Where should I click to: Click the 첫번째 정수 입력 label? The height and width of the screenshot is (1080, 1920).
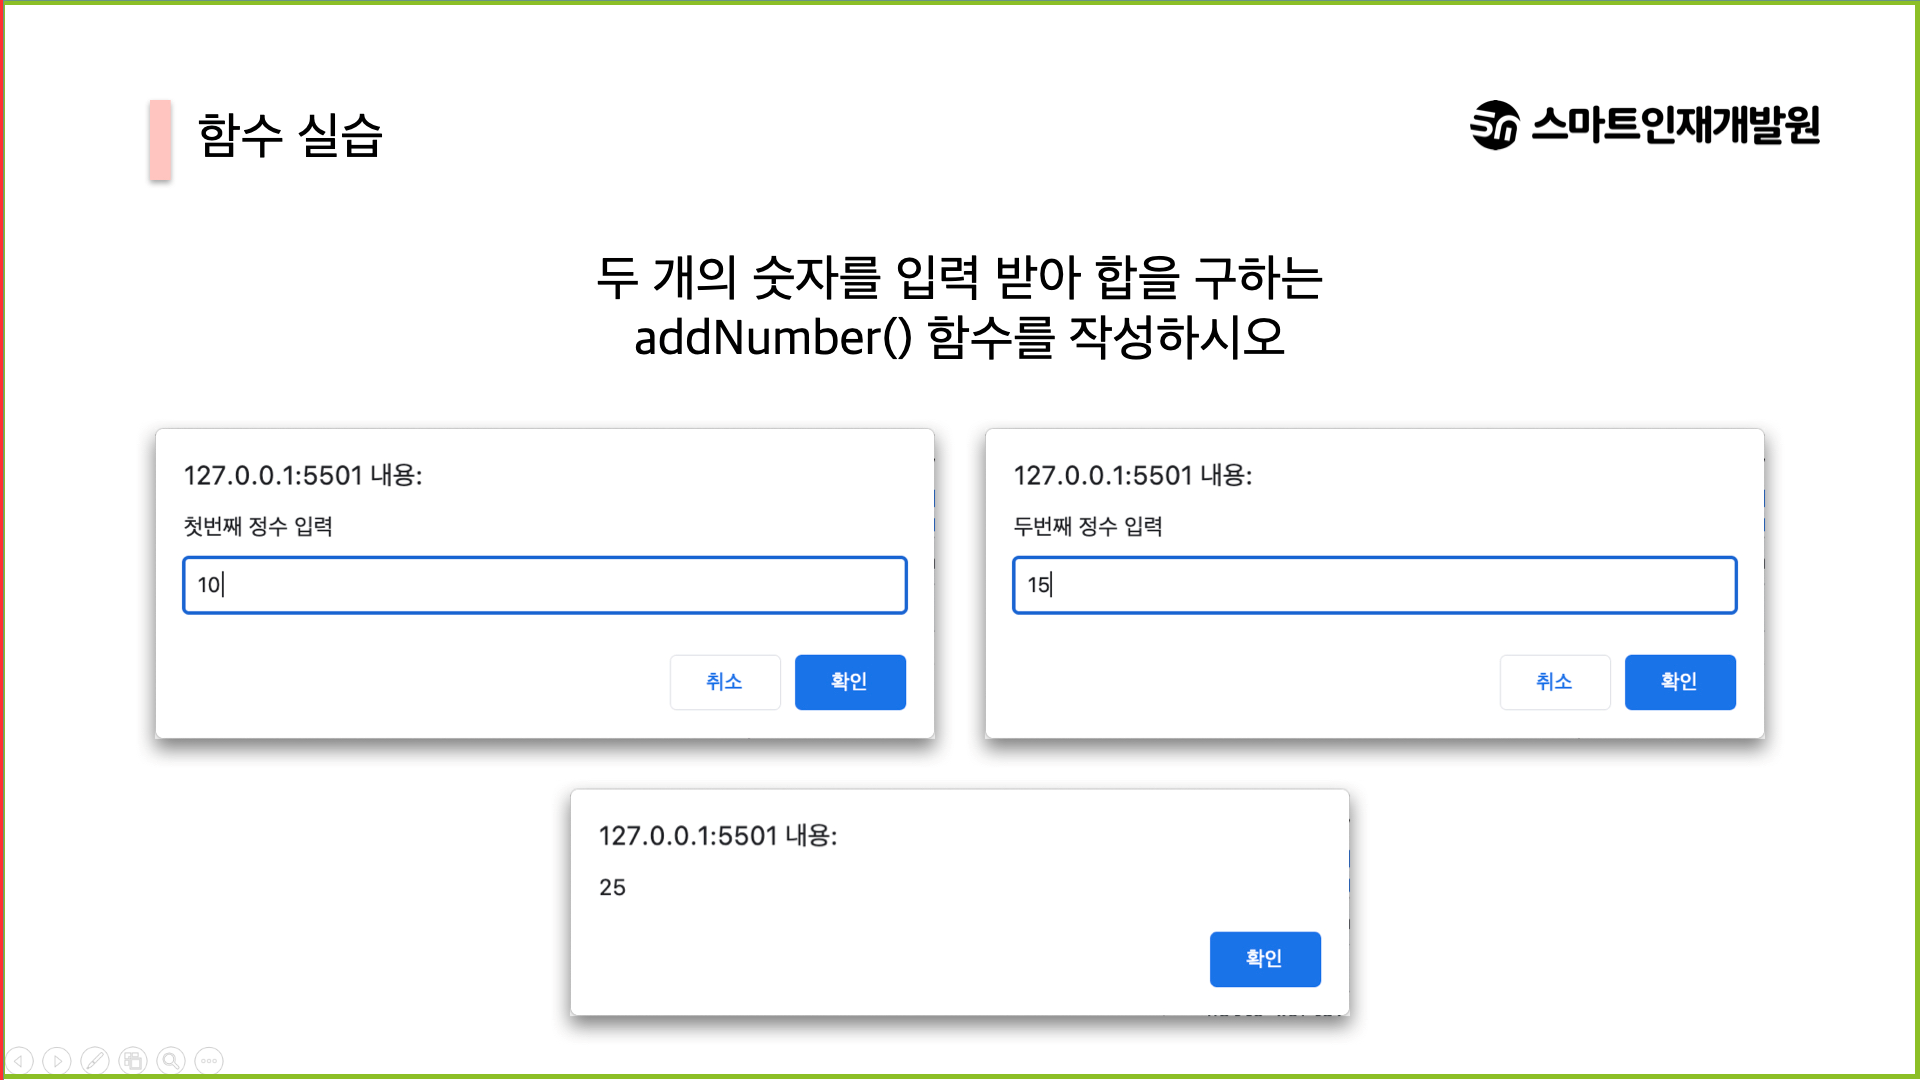click(x=258, y=526)
